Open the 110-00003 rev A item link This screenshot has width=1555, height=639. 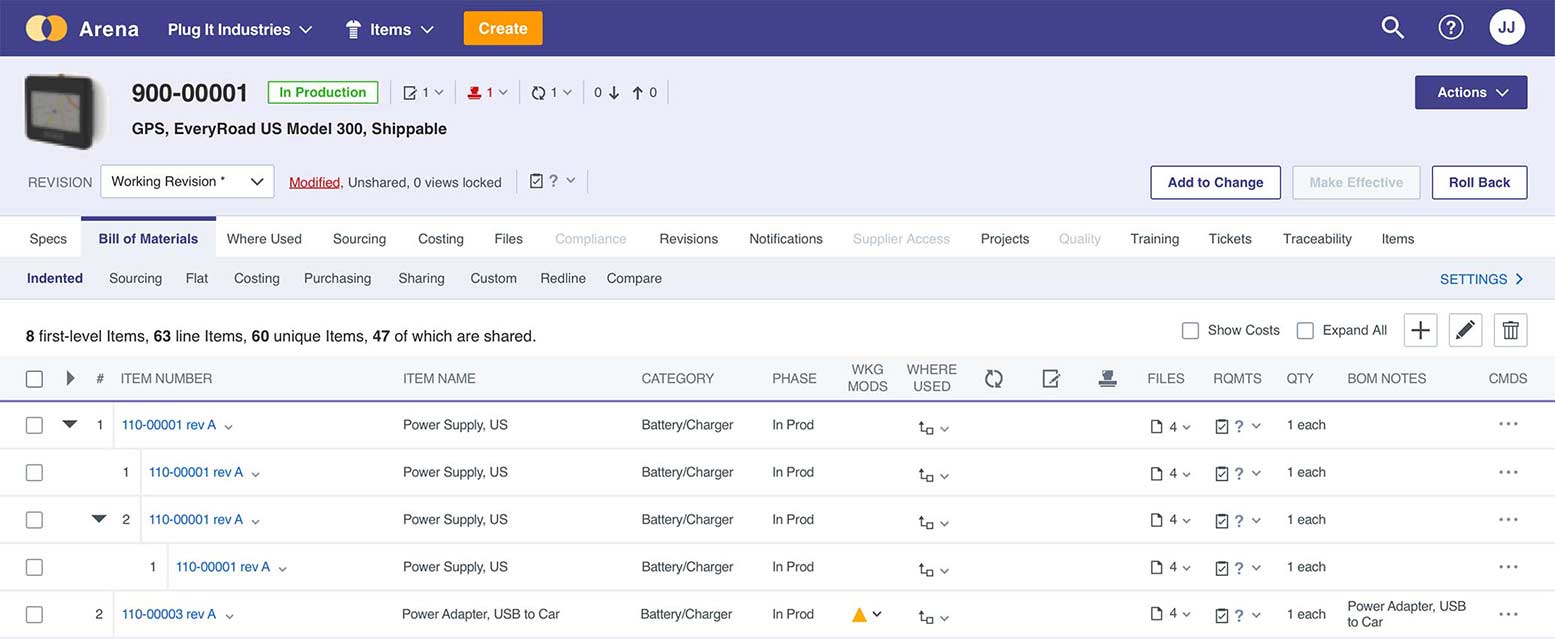(169, 614)
